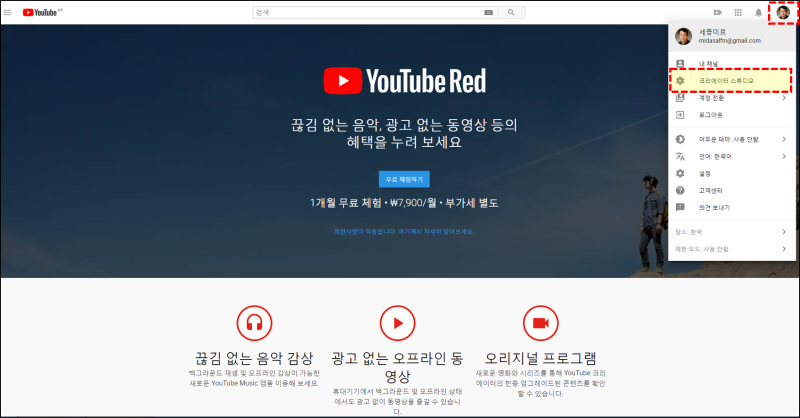Click the YouTube Red banner logo

(405, 81)
